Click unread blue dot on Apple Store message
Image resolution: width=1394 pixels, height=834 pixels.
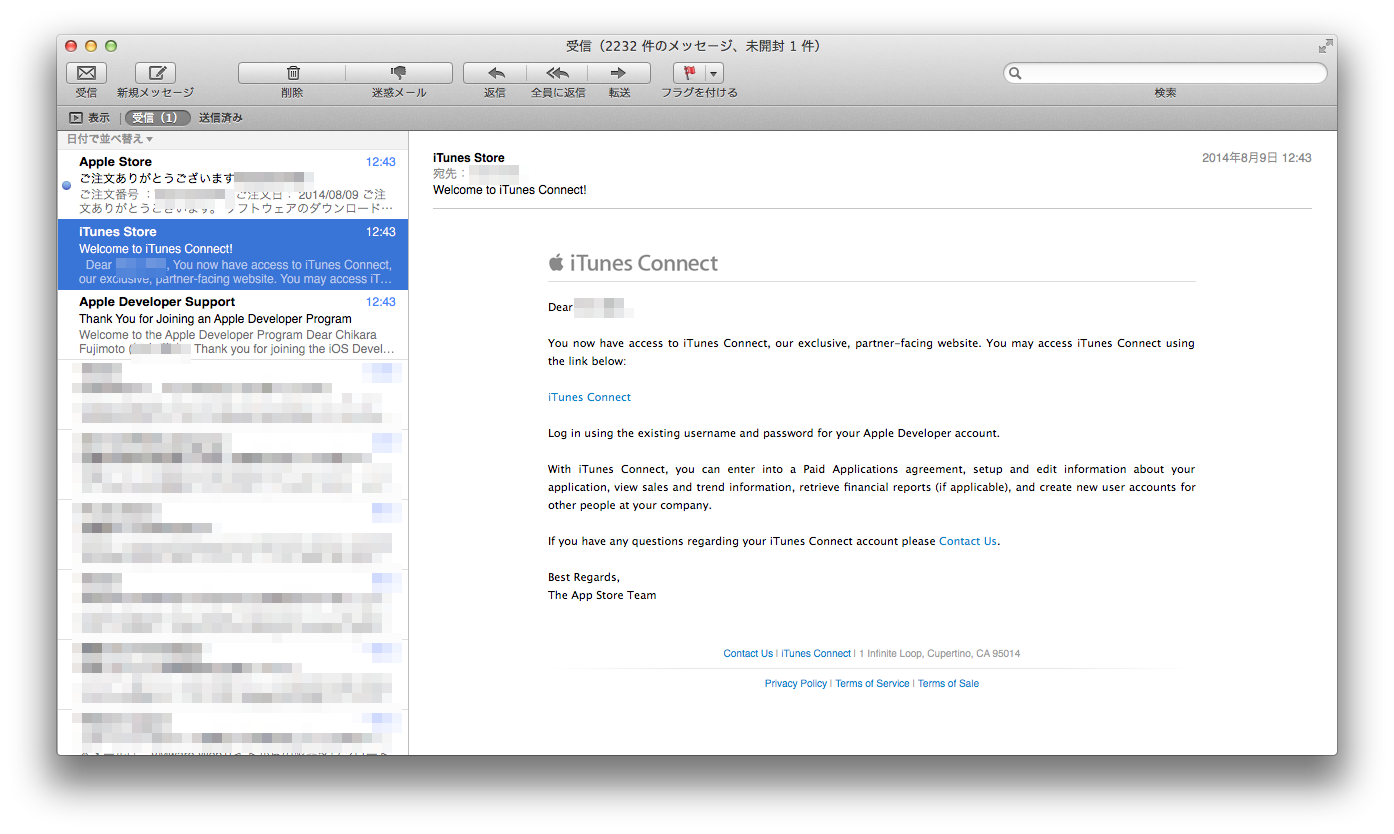[66, 186]
